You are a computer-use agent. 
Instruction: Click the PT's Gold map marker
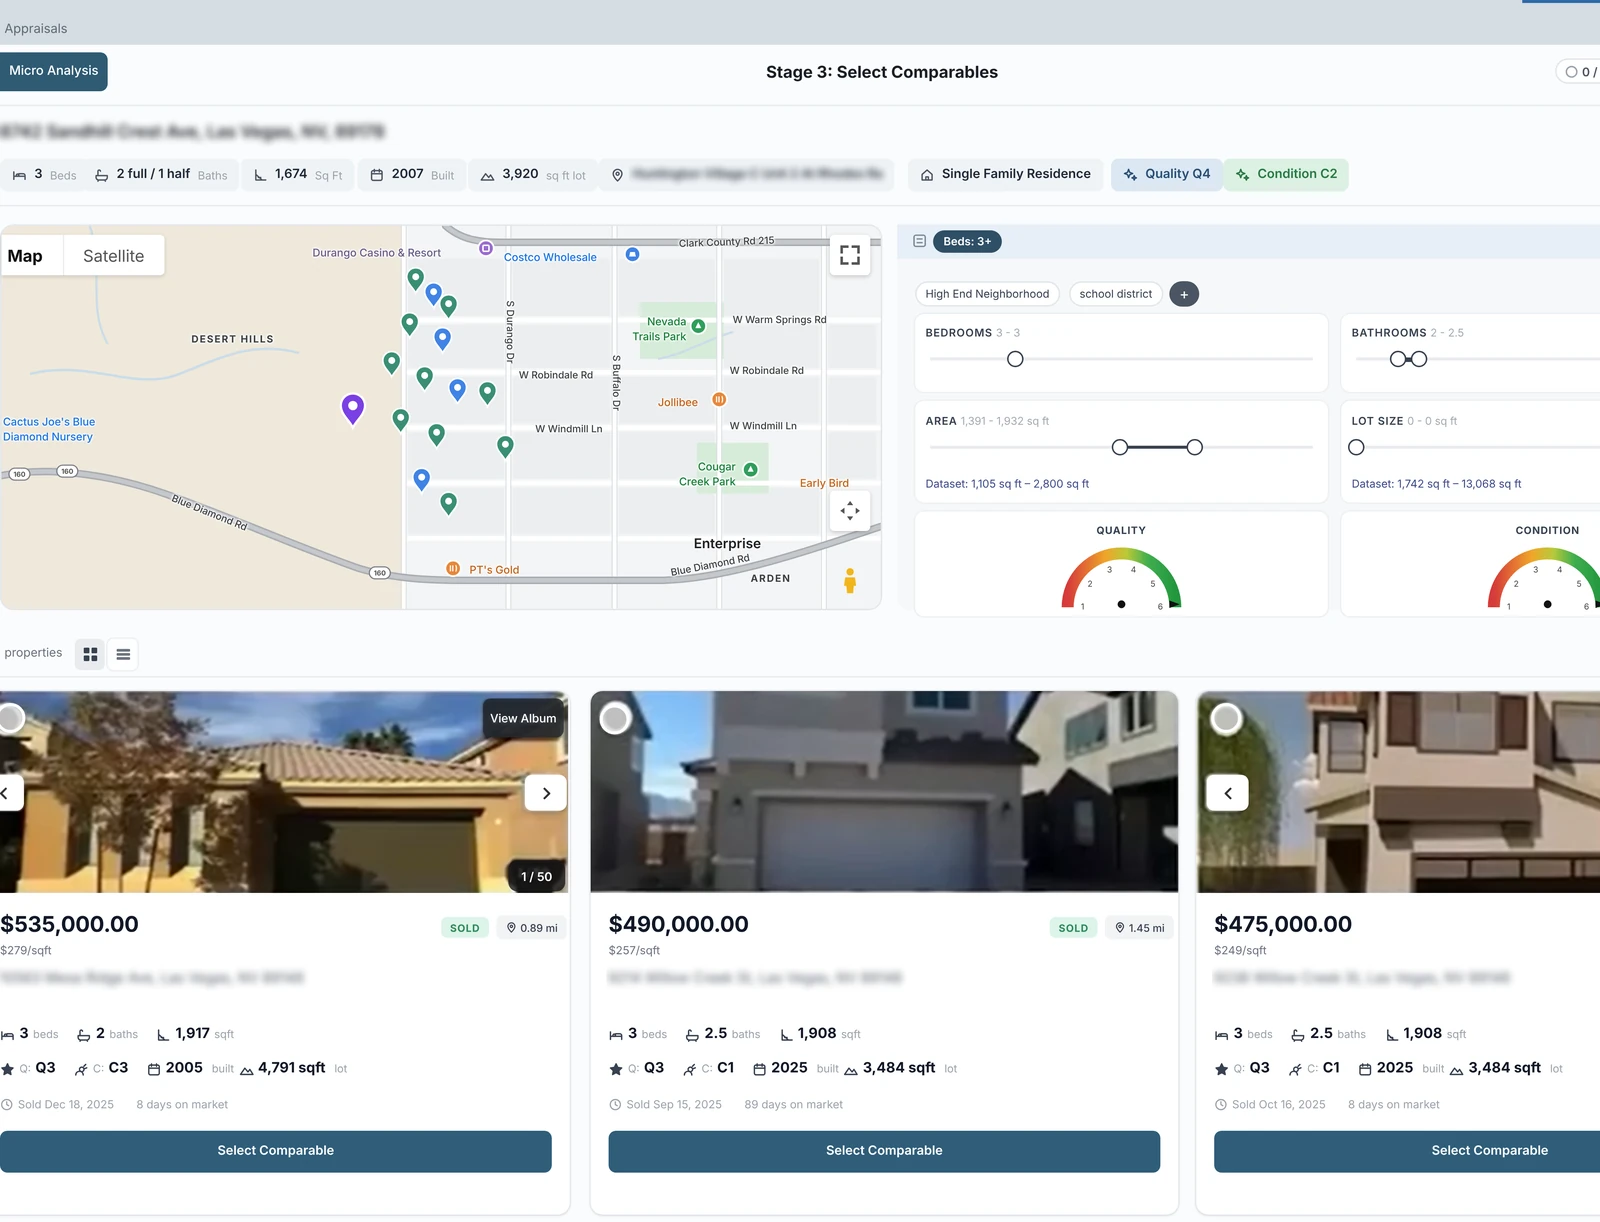(453, 568)
